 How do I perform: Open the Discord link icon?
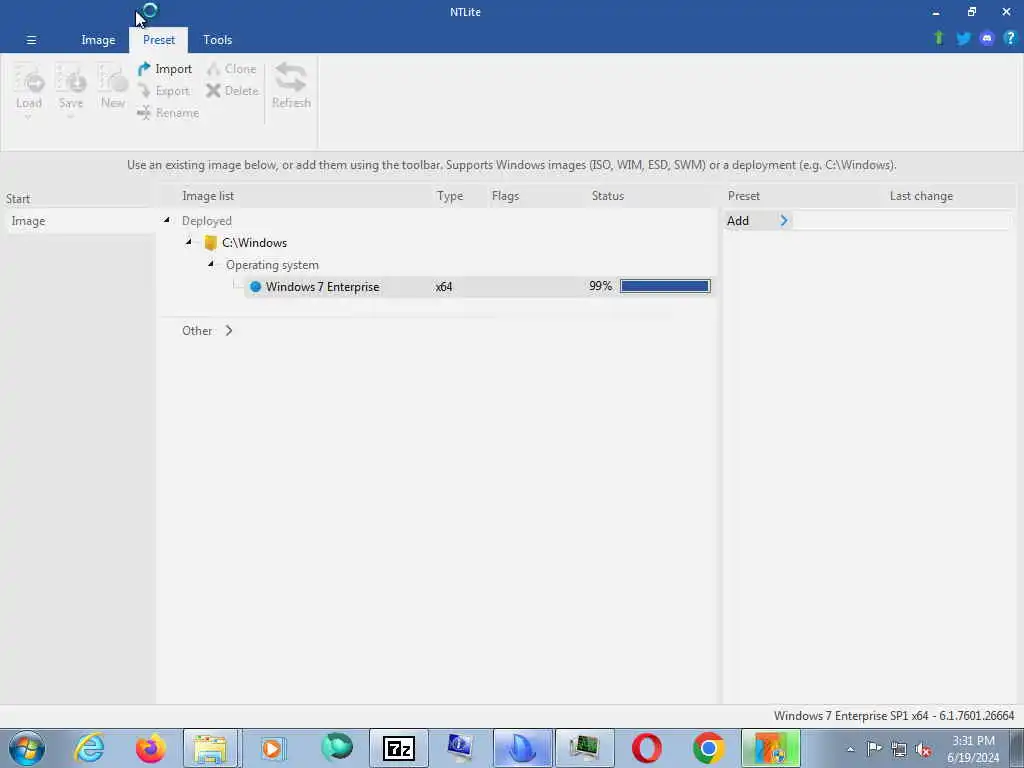click(x=987, y=39)
